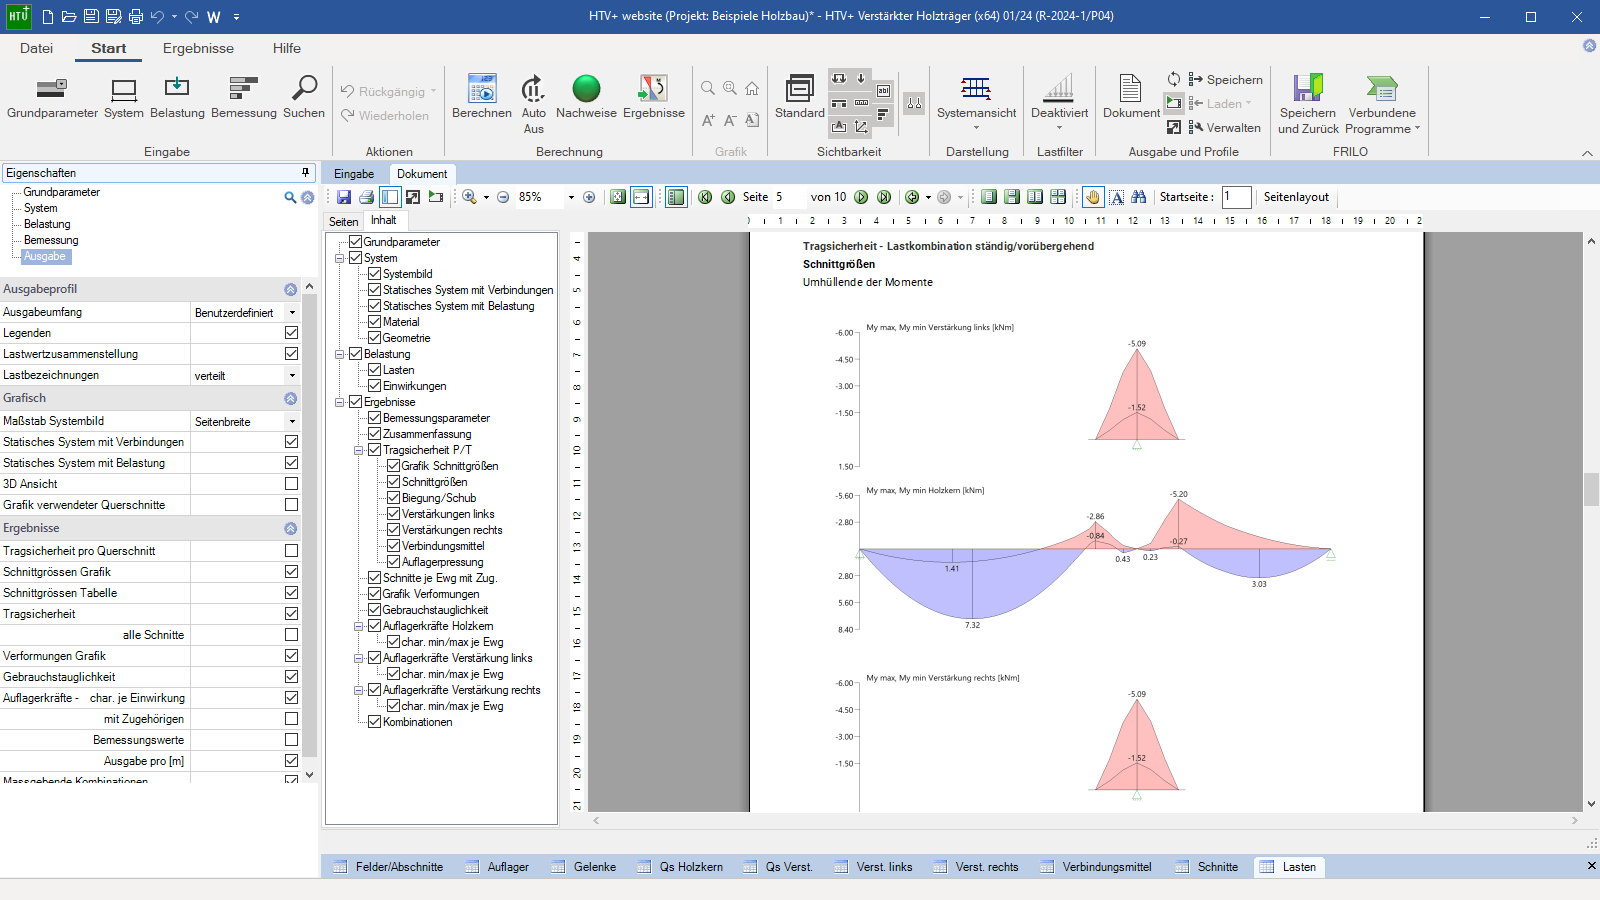Uncheck Material in the contents tree
The height and width of the screenshot is (900, 1600).
[374, 321]
